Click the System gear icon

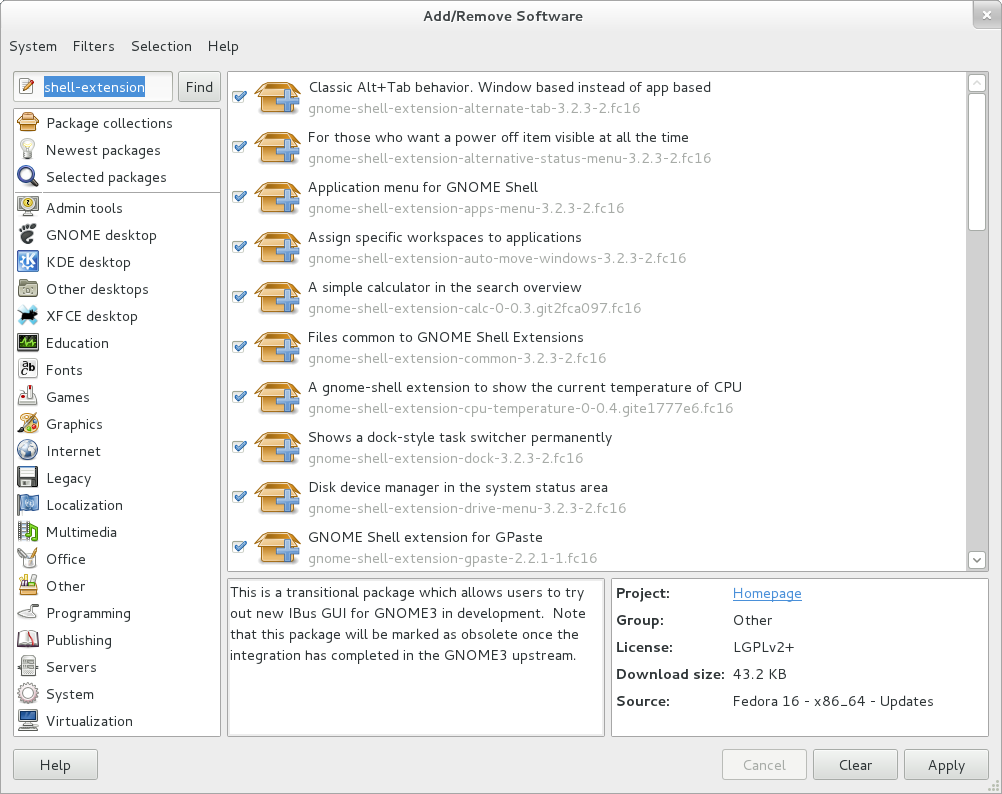click(x=27, y=693)
